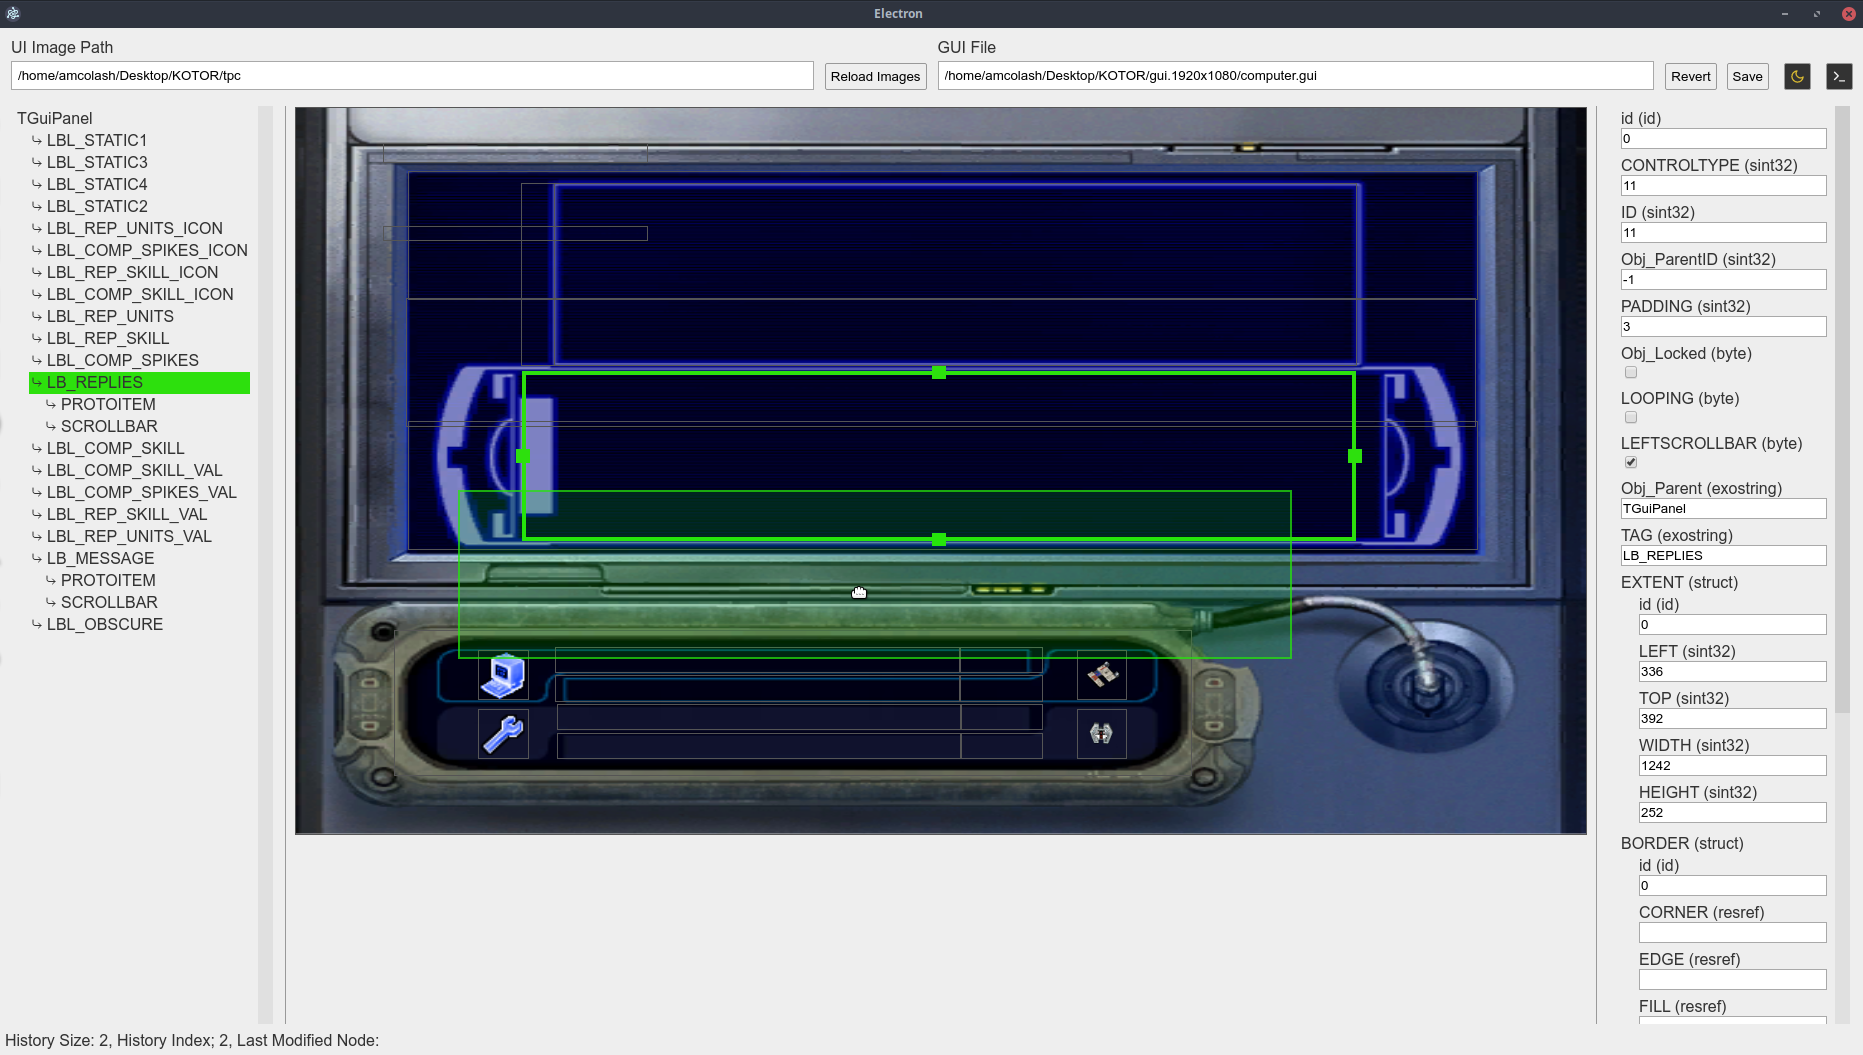Screen dimensions: 1863x1055
Task: Select LBL_REP_SKILL_ICON node
Action: [x=132, y=272]
